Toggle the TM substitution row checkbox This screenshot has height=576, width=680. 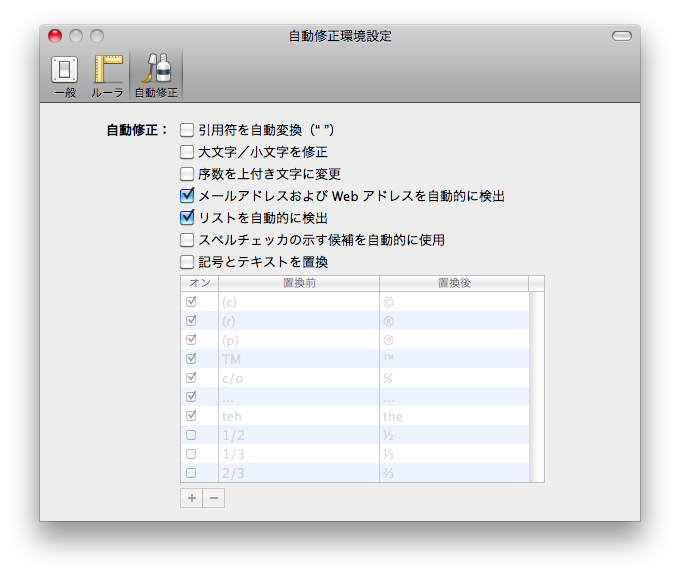(x=191, y=359)
